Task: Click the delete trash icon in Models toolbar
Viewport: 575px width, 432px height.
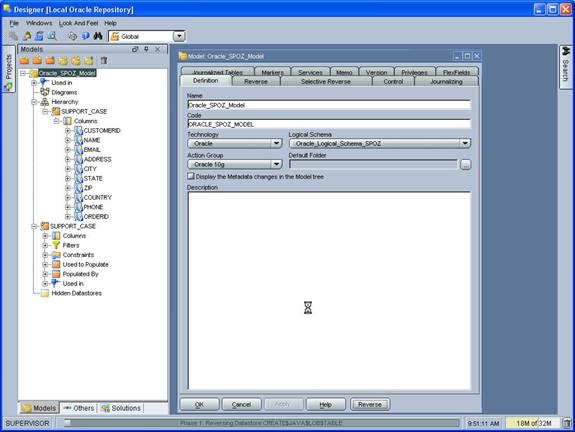Action: 104,61
